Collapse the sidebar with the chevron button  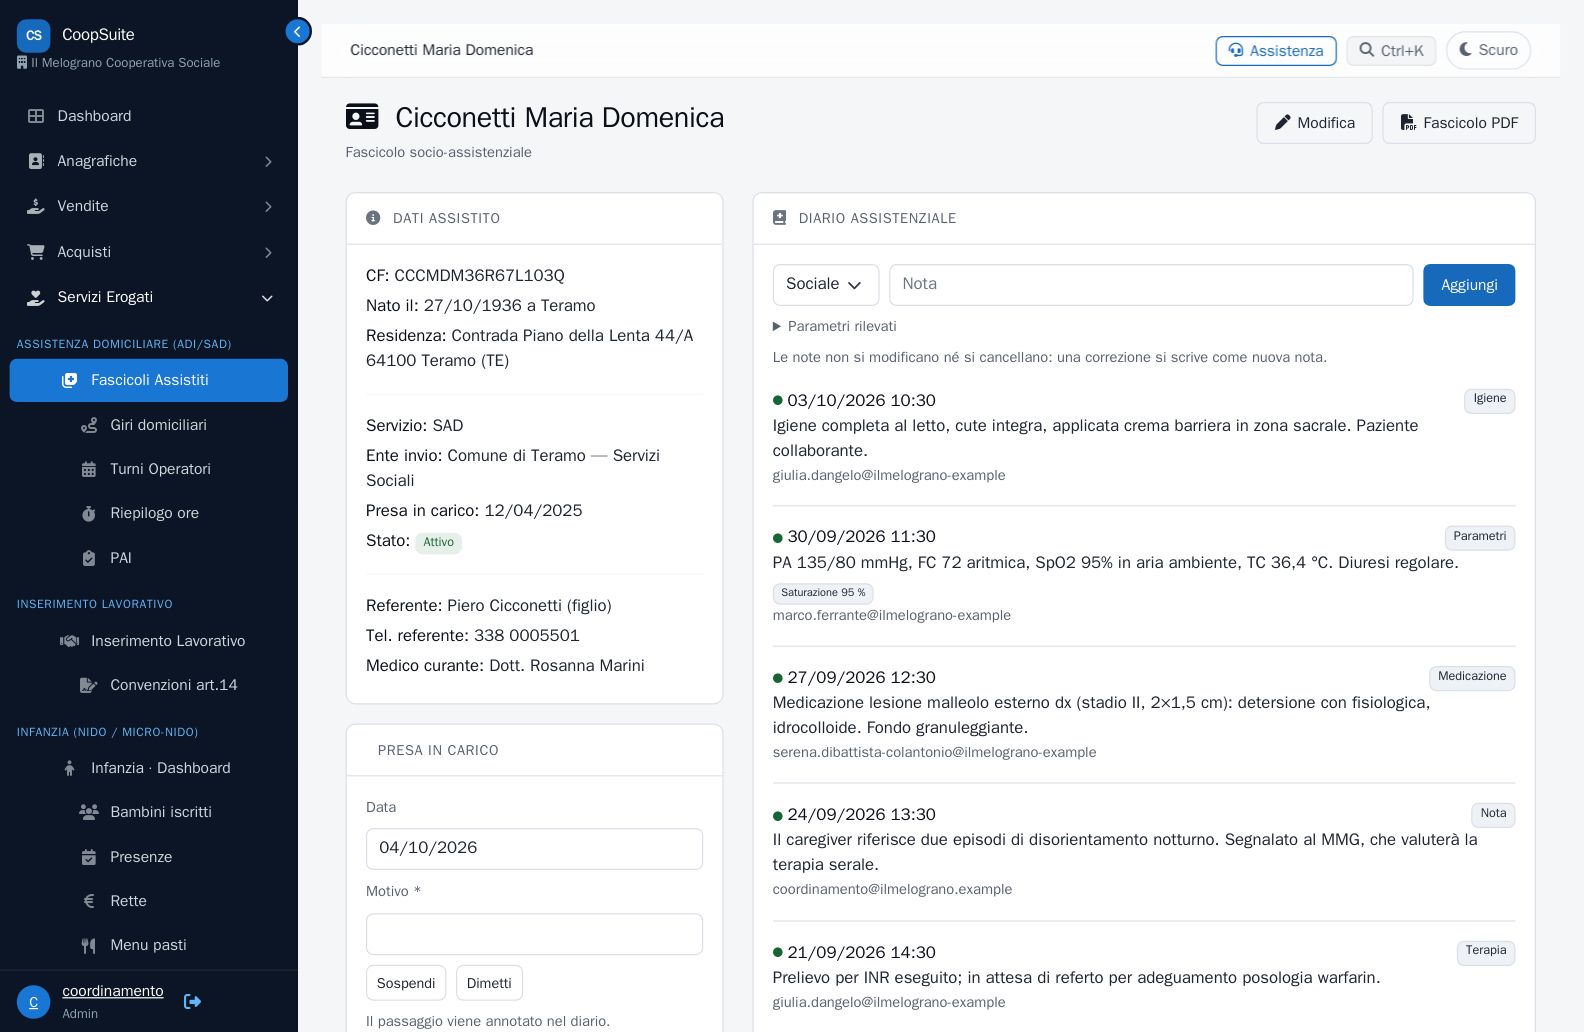coord(298,32)
